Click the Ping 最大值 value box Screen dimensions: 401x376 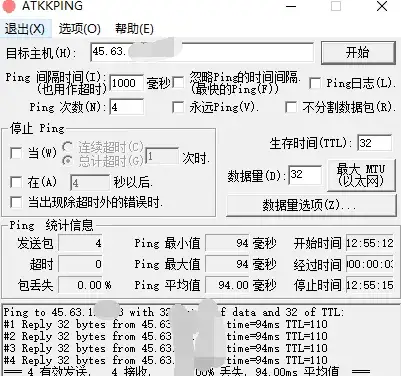(227, 264)
